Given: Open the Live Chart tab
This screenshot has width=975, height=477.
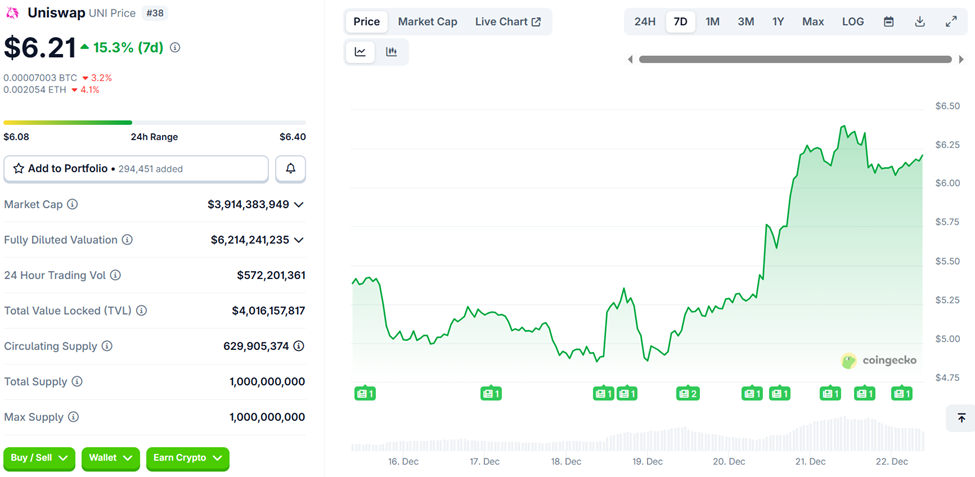Looking at the screenshot, I should tap(508, 22).
